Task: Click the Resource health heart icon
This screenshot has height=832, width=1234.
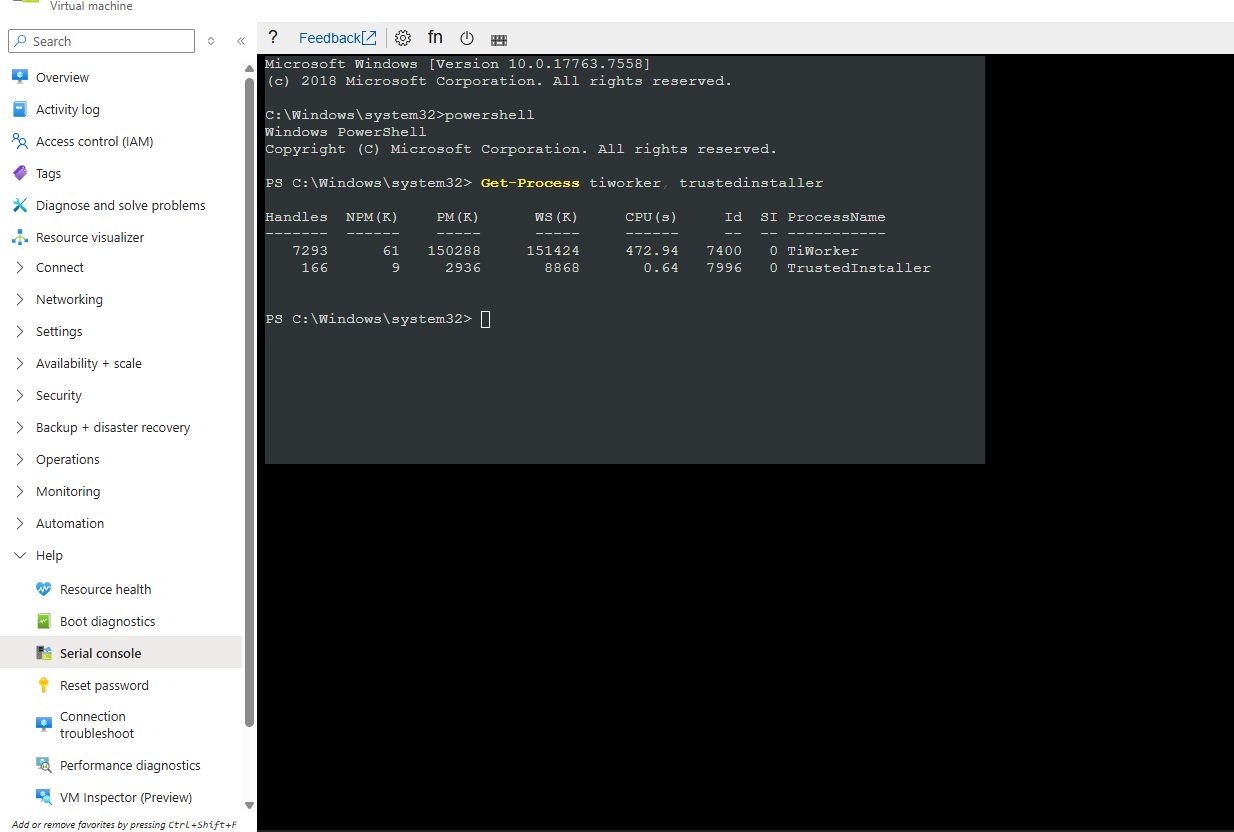Action: tap(44, 589)
